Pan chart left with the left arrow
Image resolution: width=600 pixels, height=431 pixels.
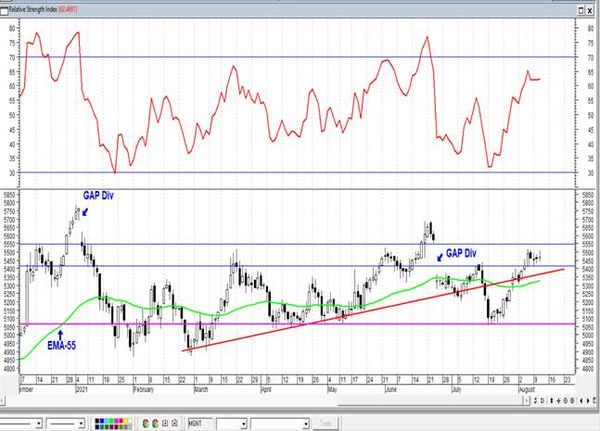pos(581,401)
